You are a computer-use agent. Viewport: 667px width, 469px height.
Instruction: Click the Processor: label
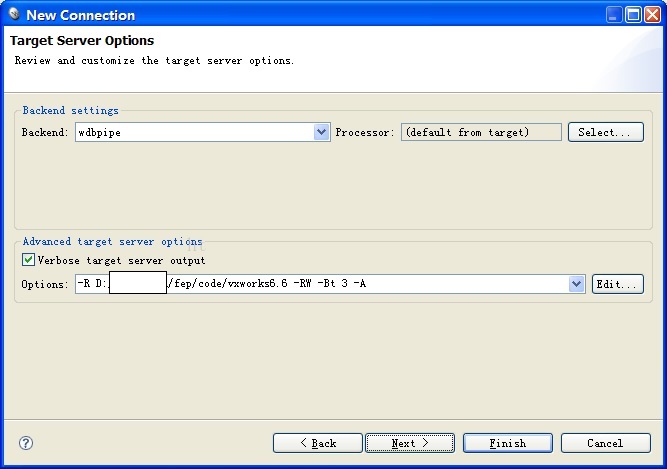point(365,133)
